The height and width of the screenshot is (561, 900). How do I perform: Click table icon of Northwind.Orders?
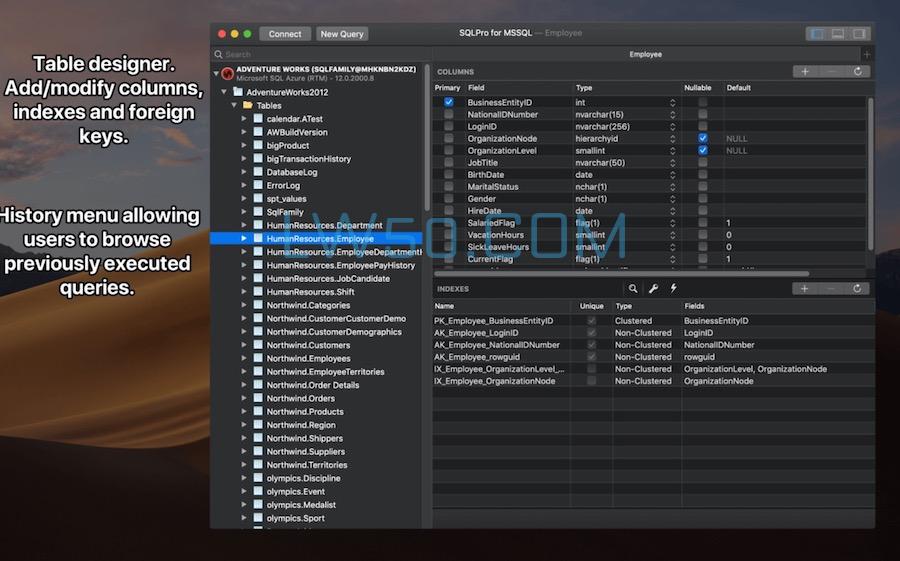[258, 398]
